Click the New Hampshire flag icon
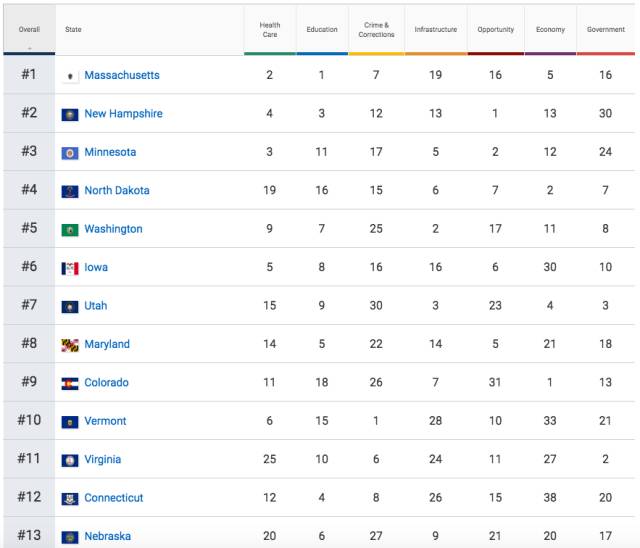This screenshot has height=548, width=640. tap(70, 114)
